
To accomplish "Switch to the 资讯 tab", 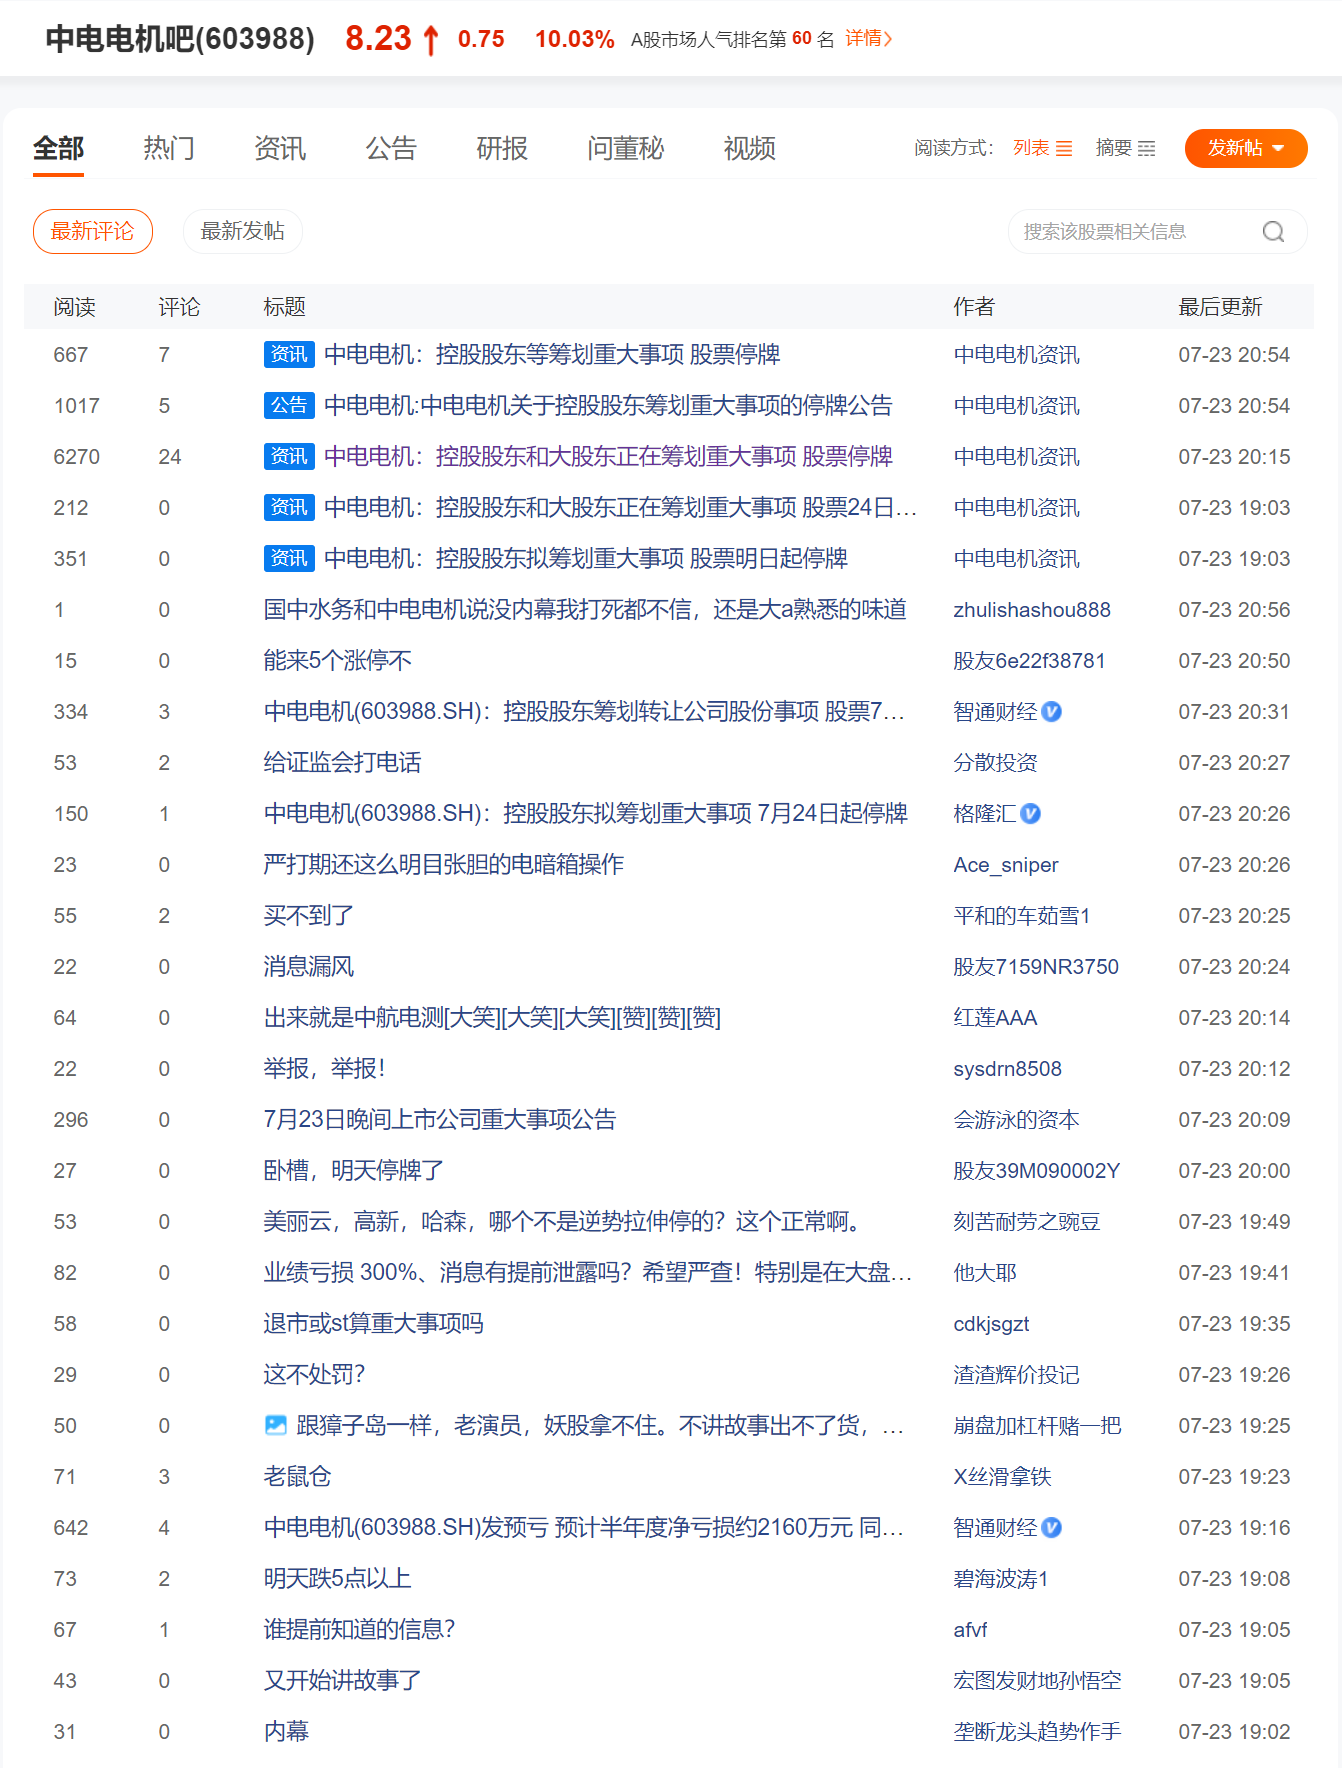I will coord(280,149).
